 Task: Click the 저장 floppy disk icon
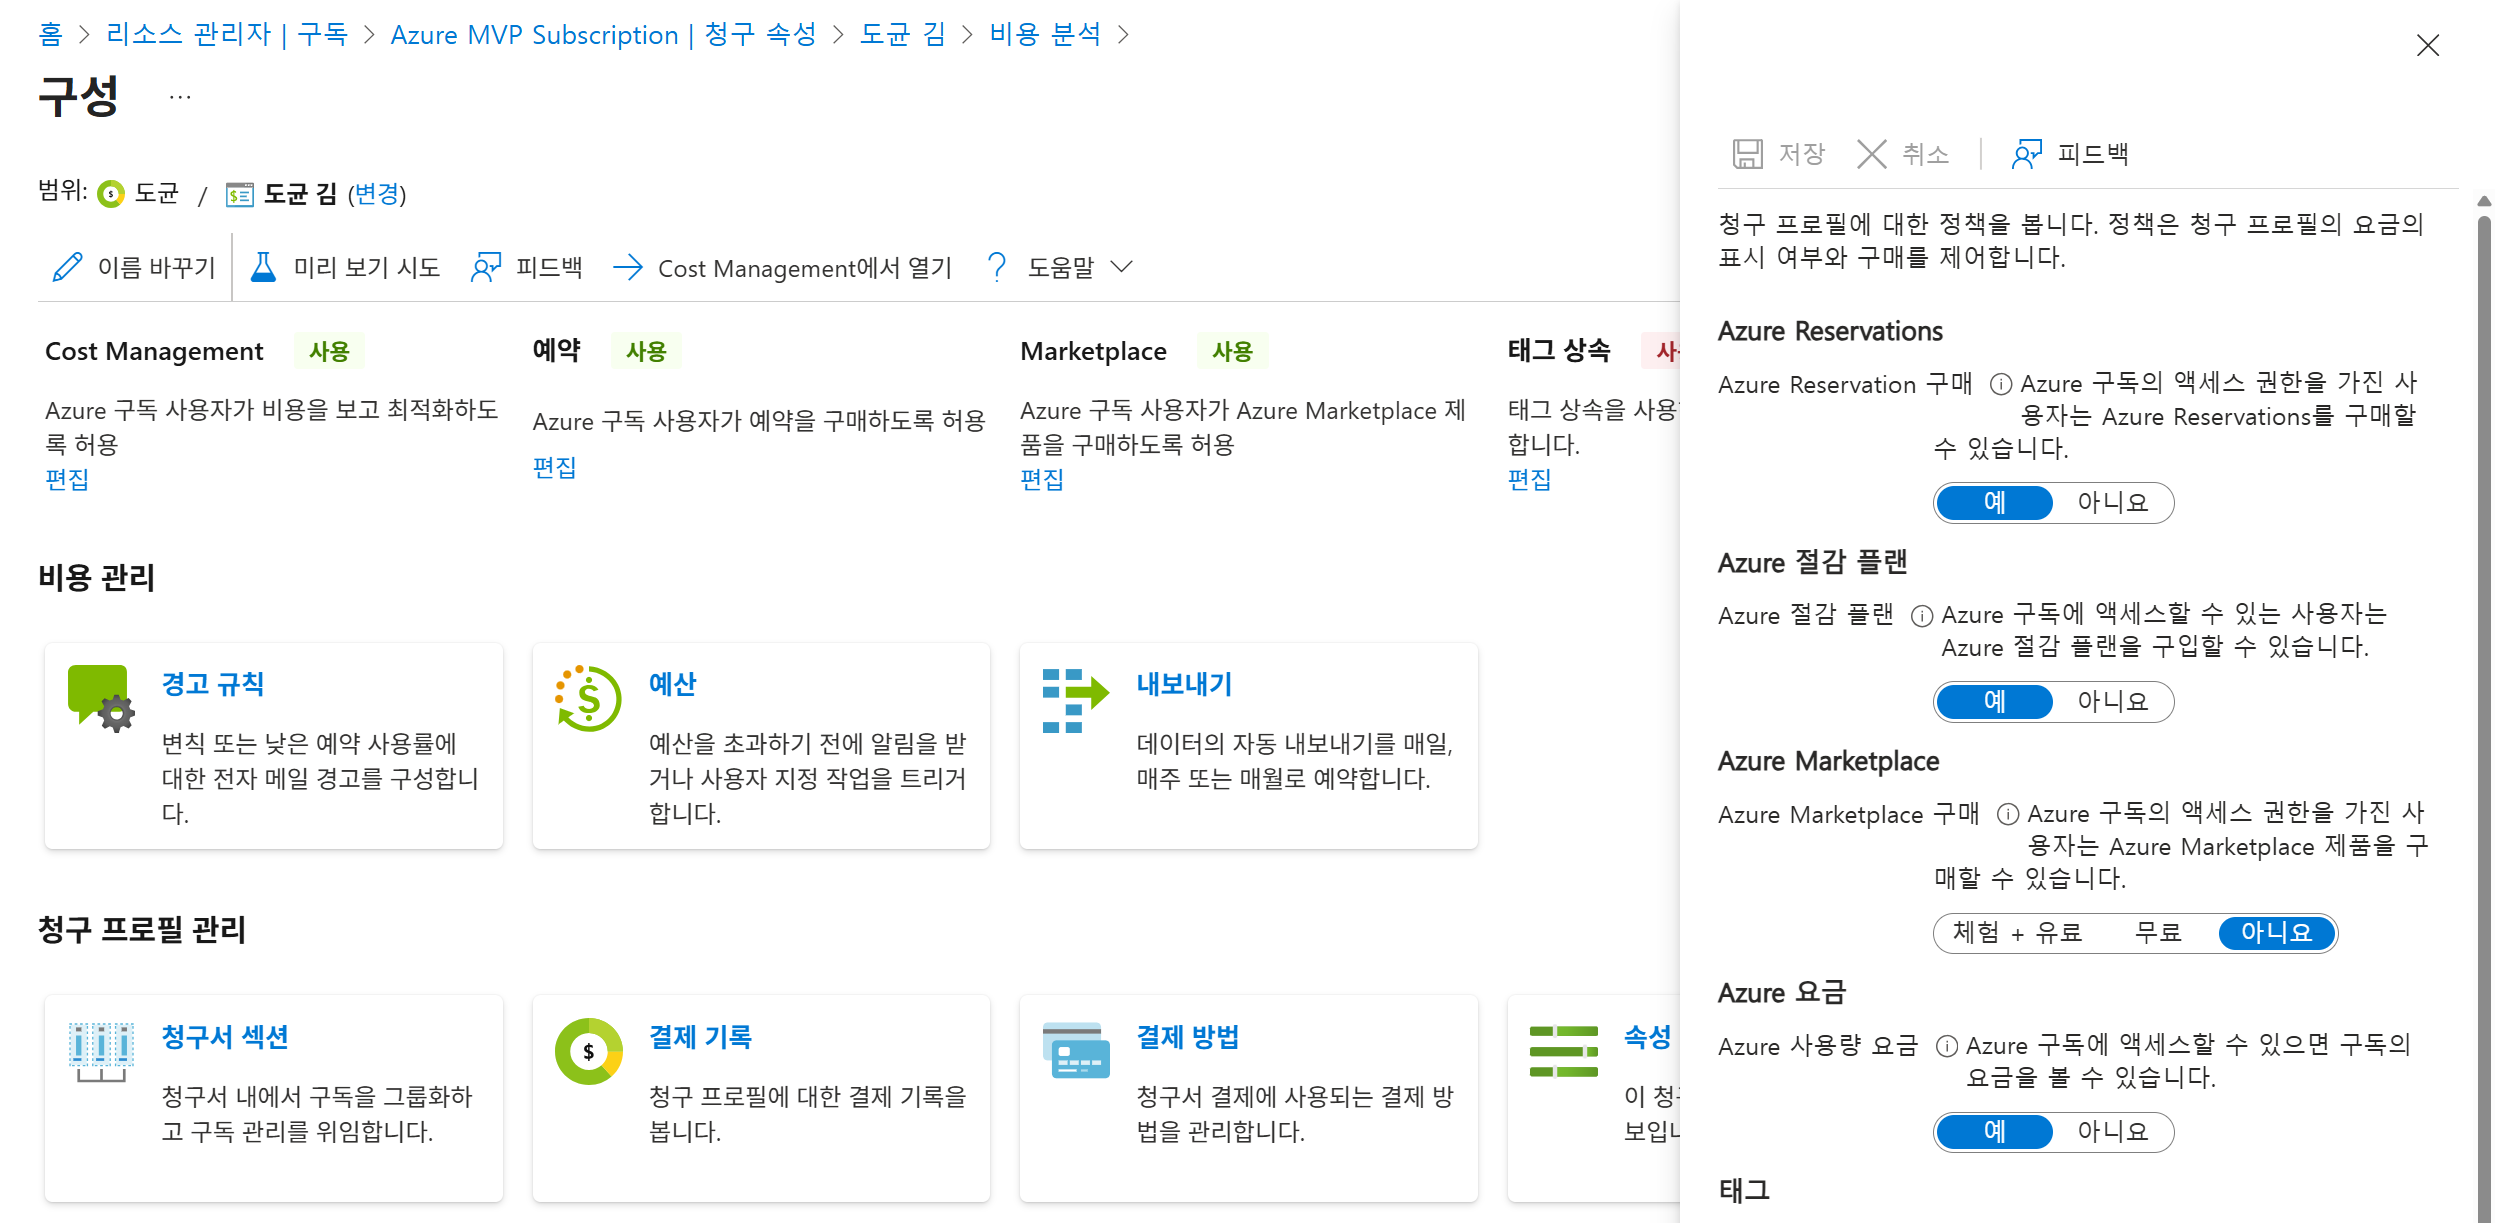(x=1747, y=154)
